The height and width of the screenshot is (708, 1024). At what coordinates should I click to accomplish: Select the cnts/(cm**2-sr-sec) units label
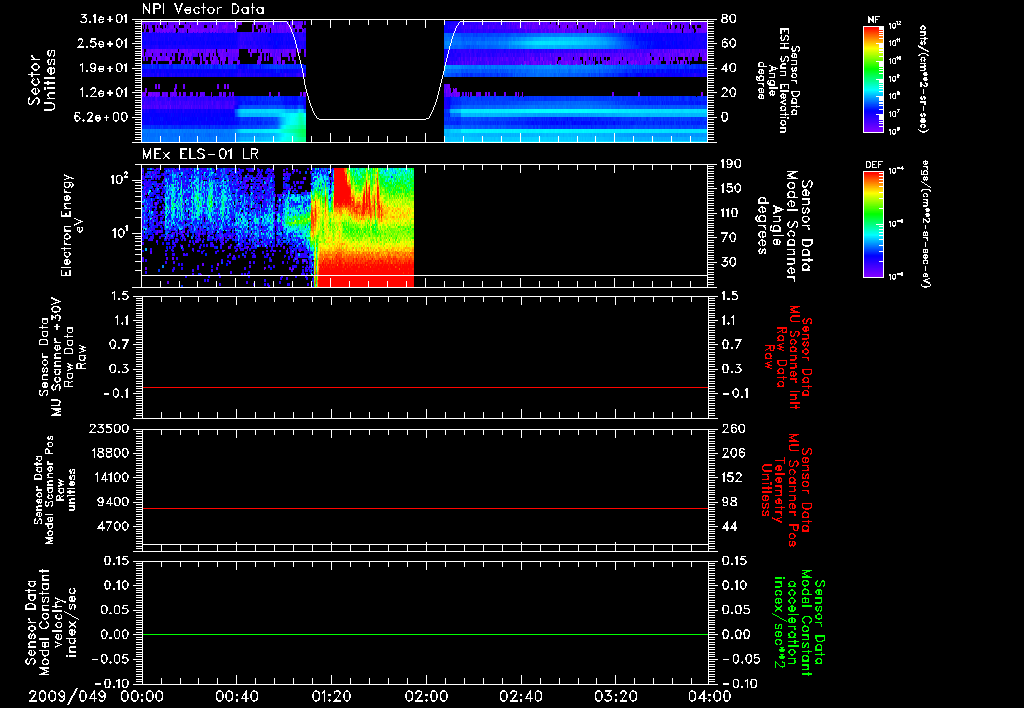[x=923, y=78]
